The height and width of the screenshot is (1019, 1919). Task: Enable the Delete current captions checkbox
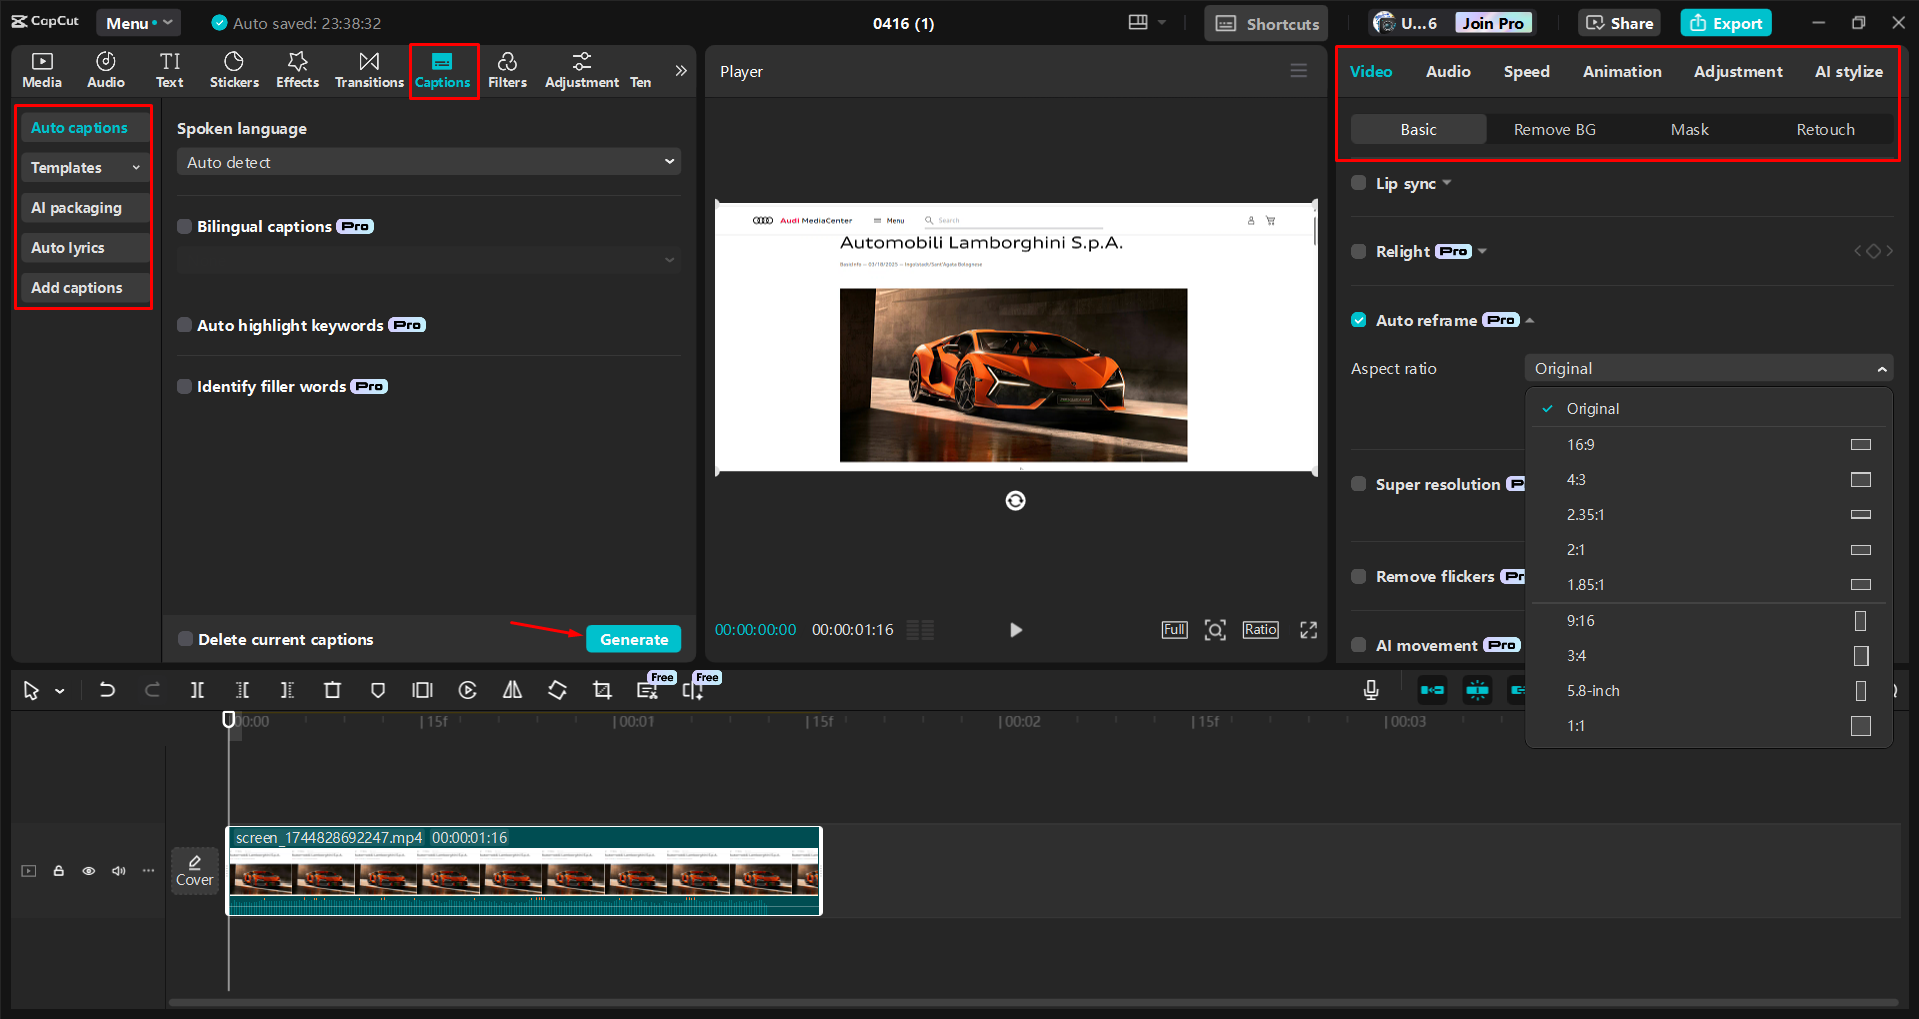(185, 639)
